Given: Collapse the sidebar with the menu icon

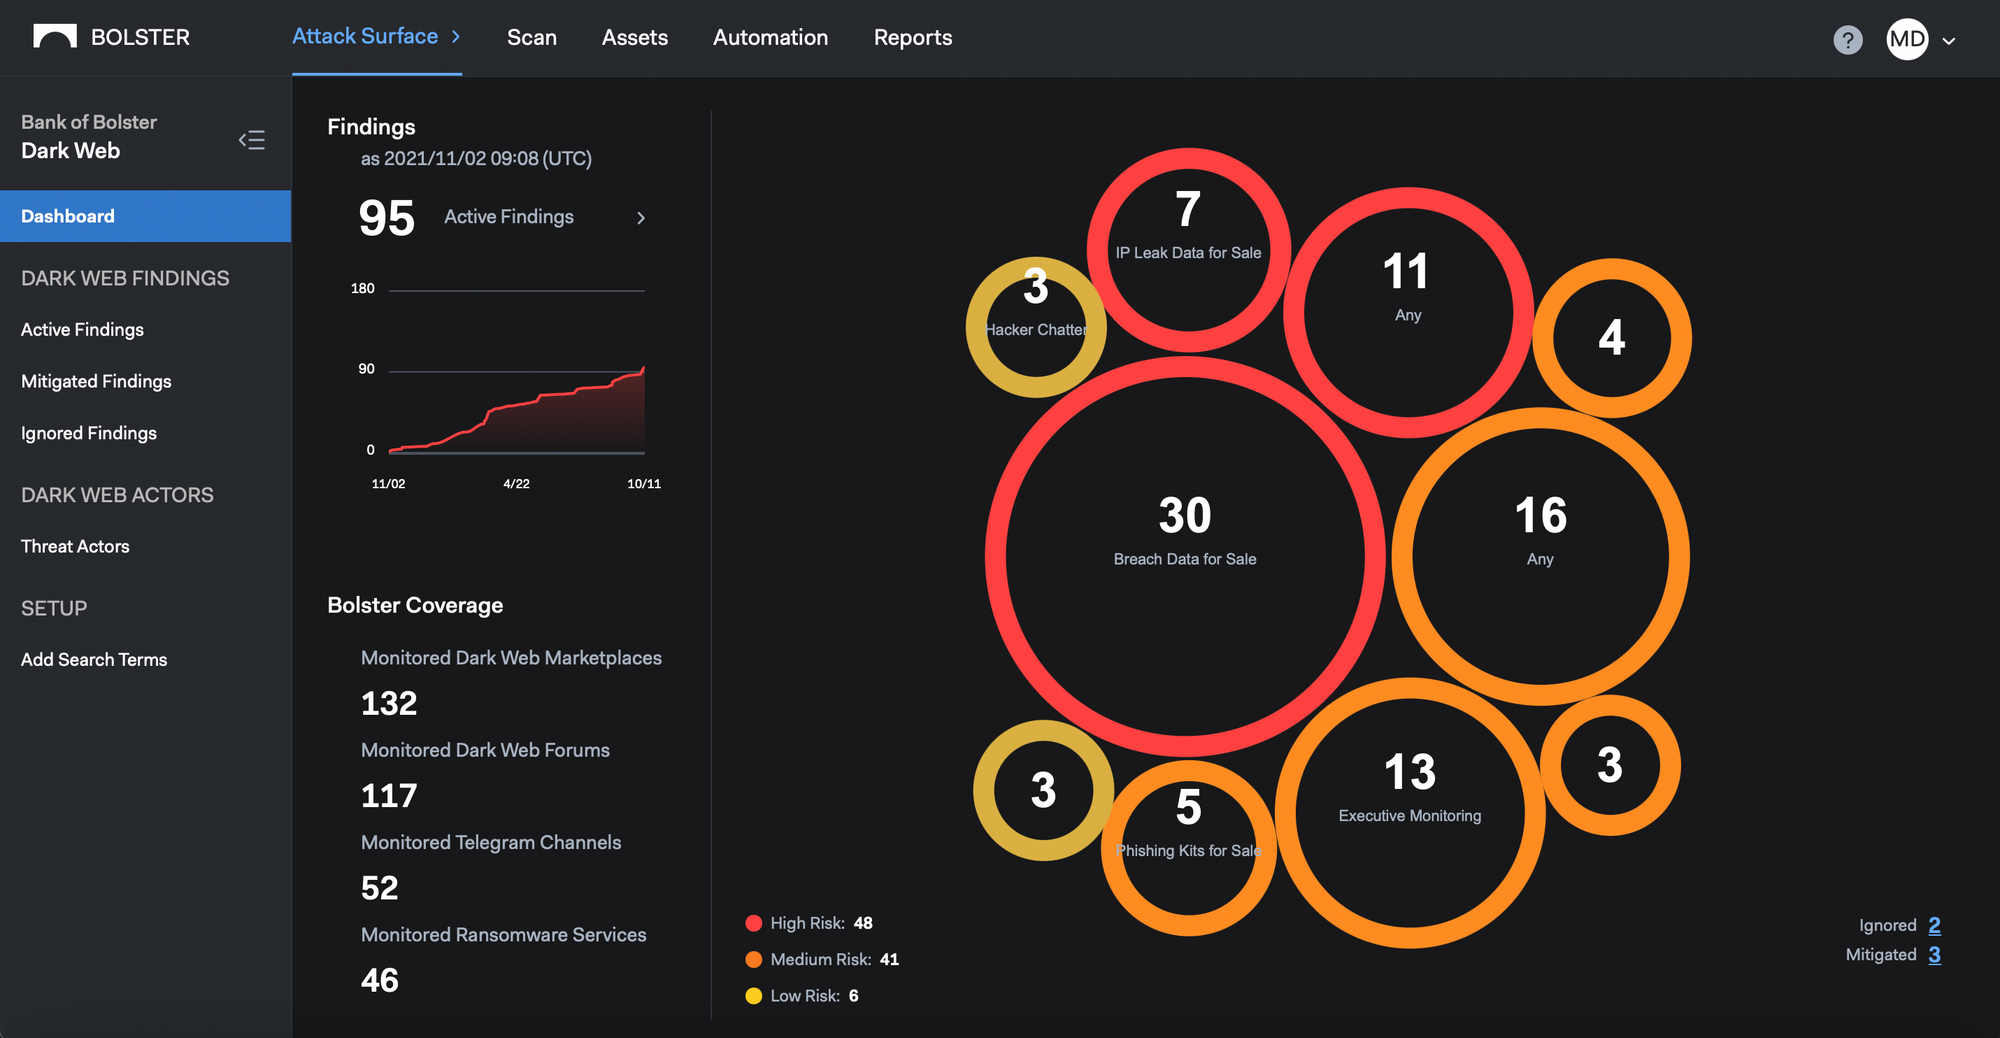Looking at the screenshot, I should coord(252,140).
